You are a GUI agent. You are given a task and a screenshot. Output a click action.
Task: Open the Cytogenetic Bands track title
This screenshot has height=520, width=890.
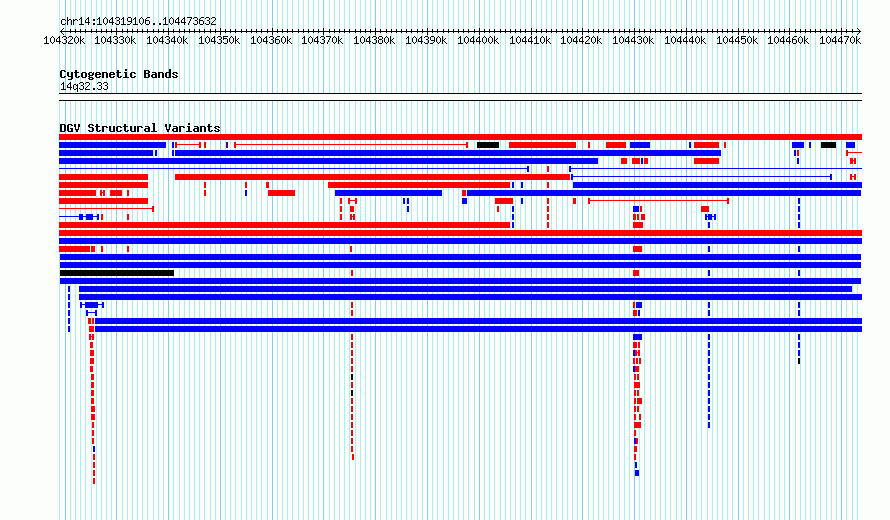pos(119,74)
